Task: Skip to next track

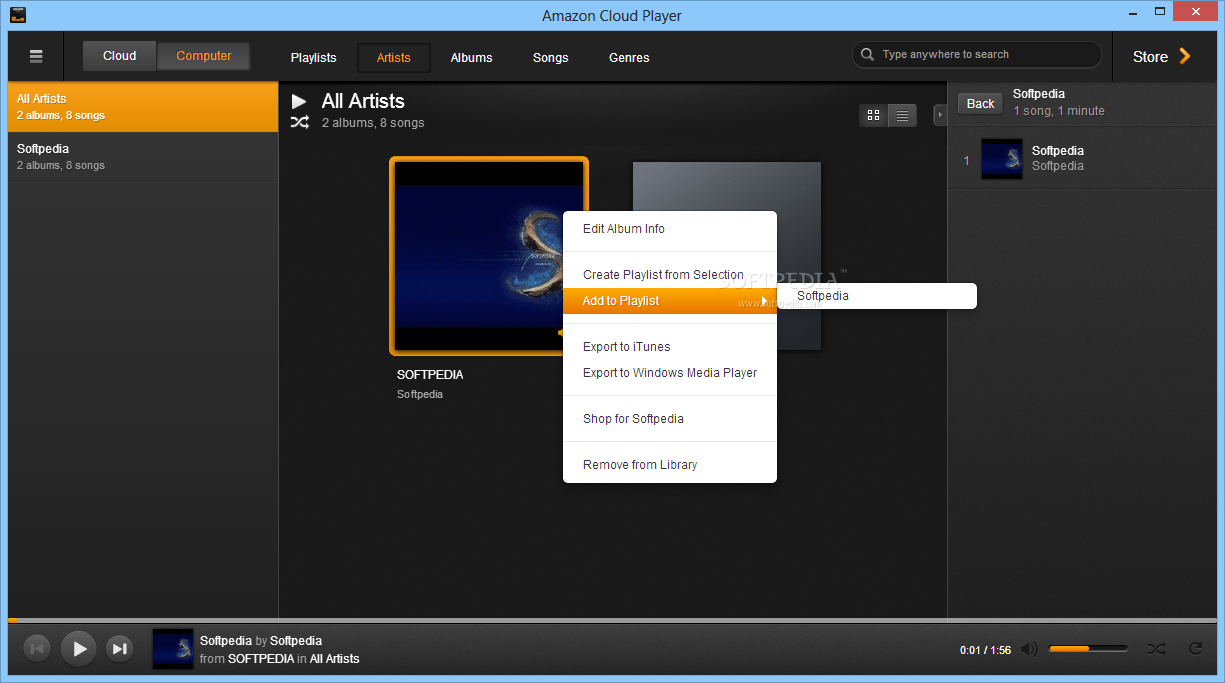Action: pyautogui.click(x=119, y=649)
